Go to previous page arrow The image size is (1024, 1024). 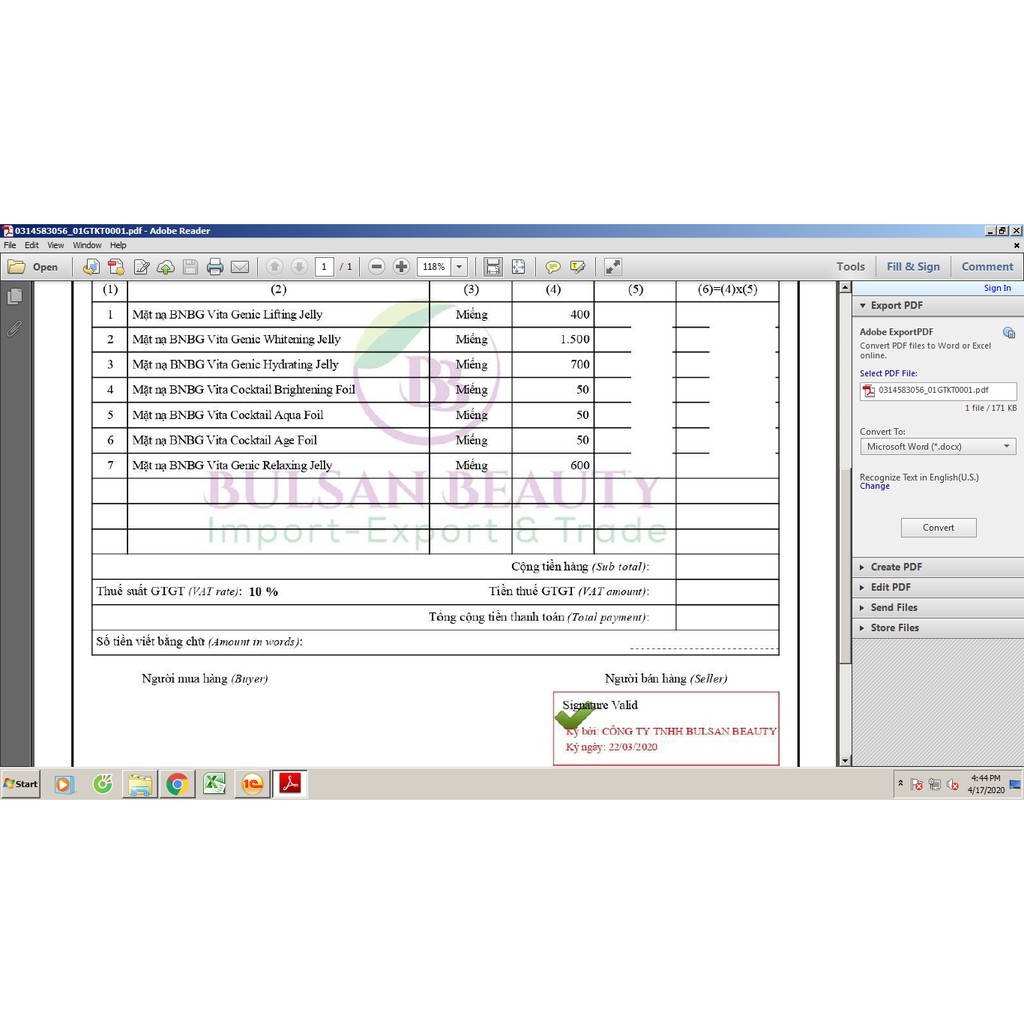point(275,266)
